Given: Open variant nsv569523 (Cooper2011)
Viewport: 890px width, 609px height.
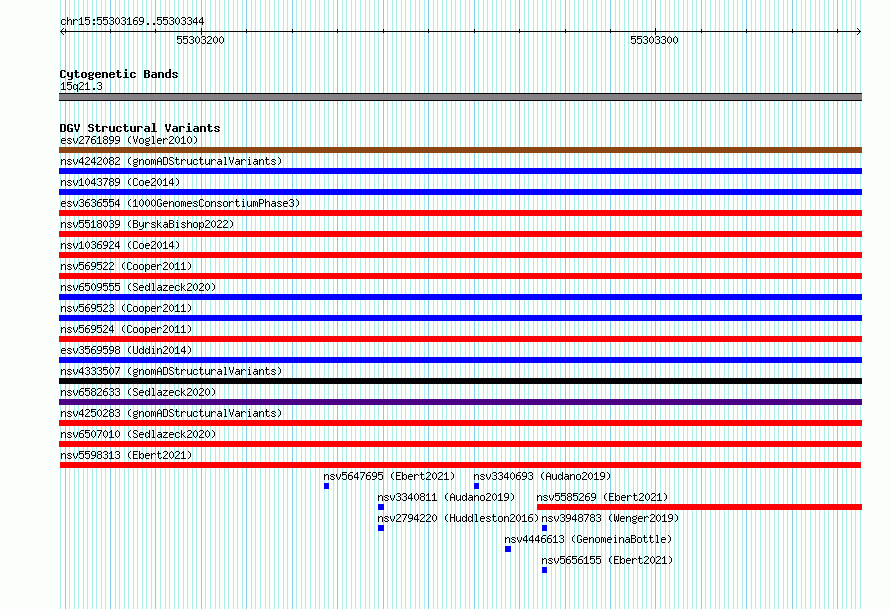Looking at the screenshot, I should click(126, 308).
